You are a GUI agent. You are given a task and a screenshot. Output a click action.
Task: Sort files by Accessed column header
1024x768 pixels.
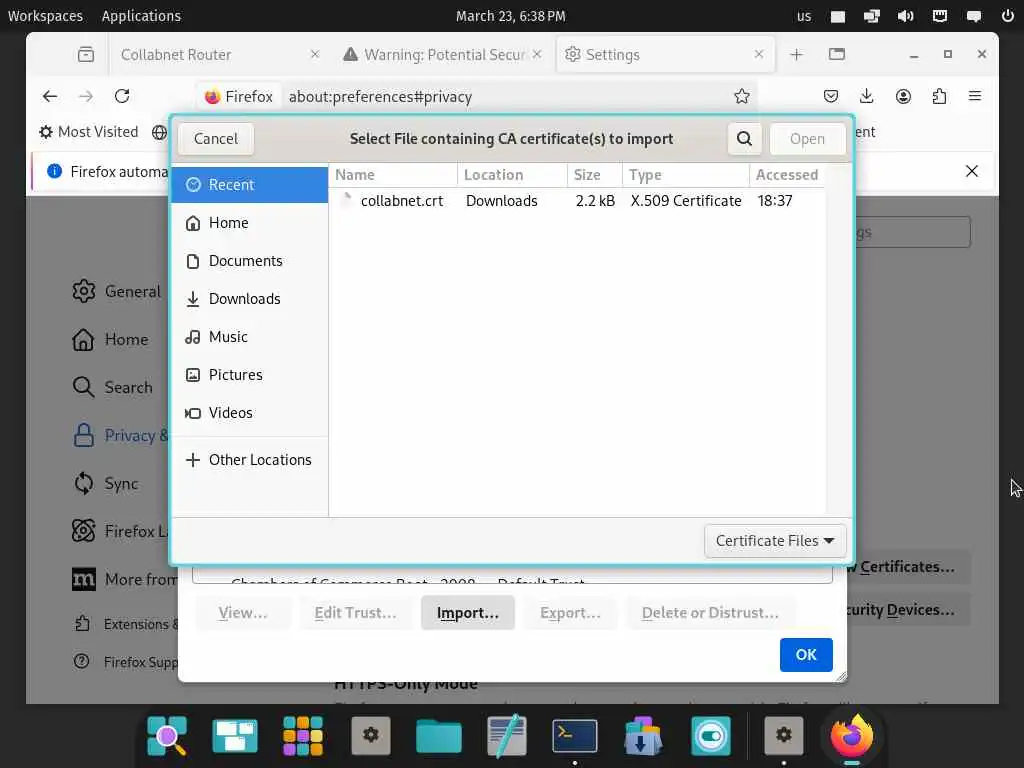[786, 174]
